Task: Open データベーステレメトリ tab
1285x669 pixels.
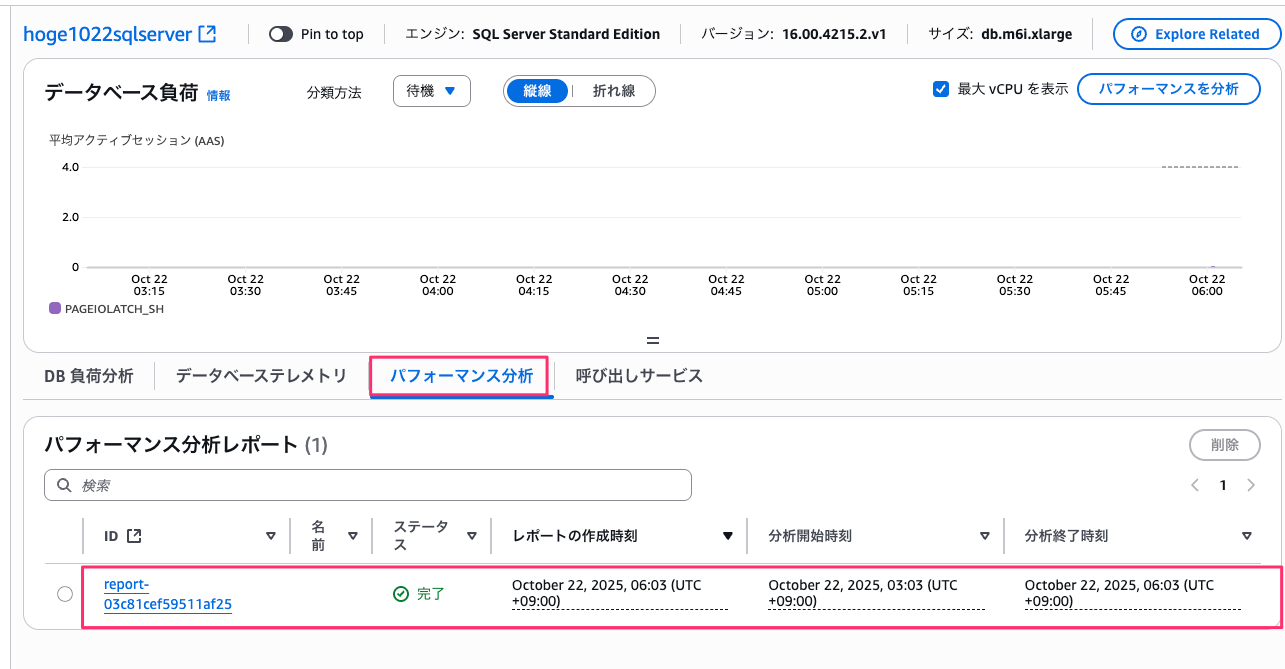Action: [261, 376]
